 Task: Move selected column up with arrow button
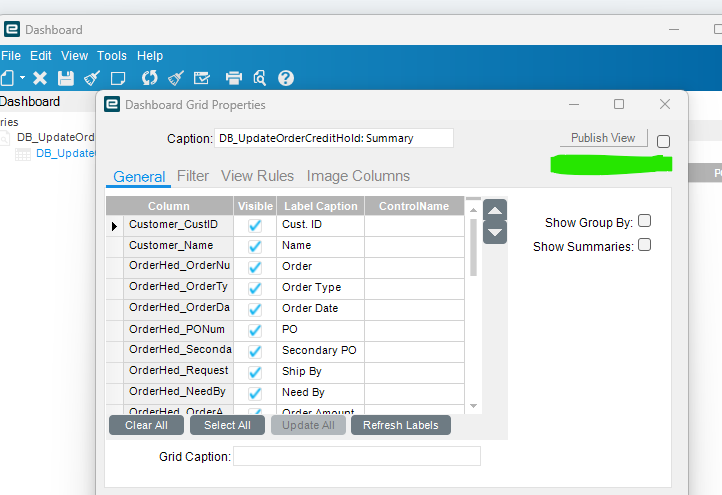point(495,211)
